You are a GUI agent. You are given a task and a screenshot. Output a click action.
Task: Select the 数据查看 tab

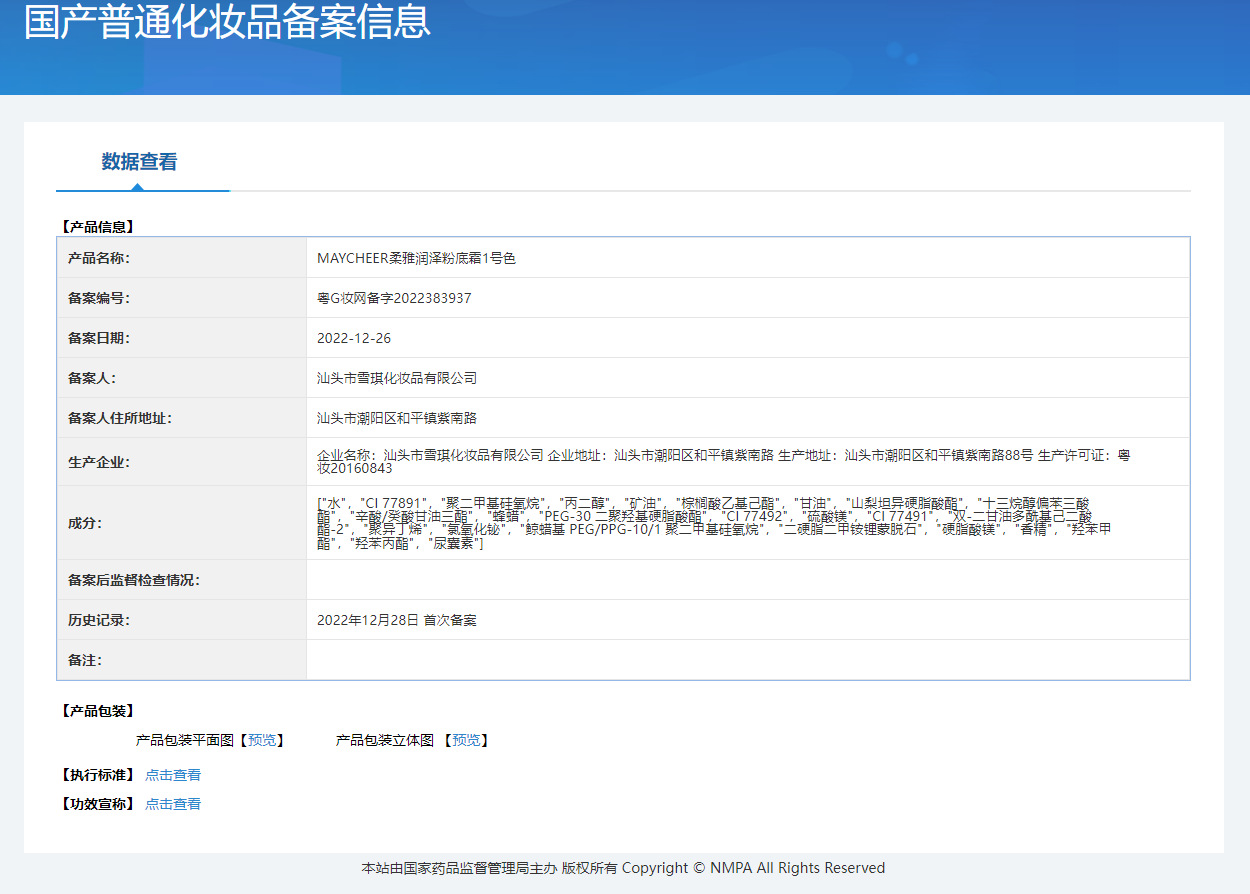coord(140,162)
